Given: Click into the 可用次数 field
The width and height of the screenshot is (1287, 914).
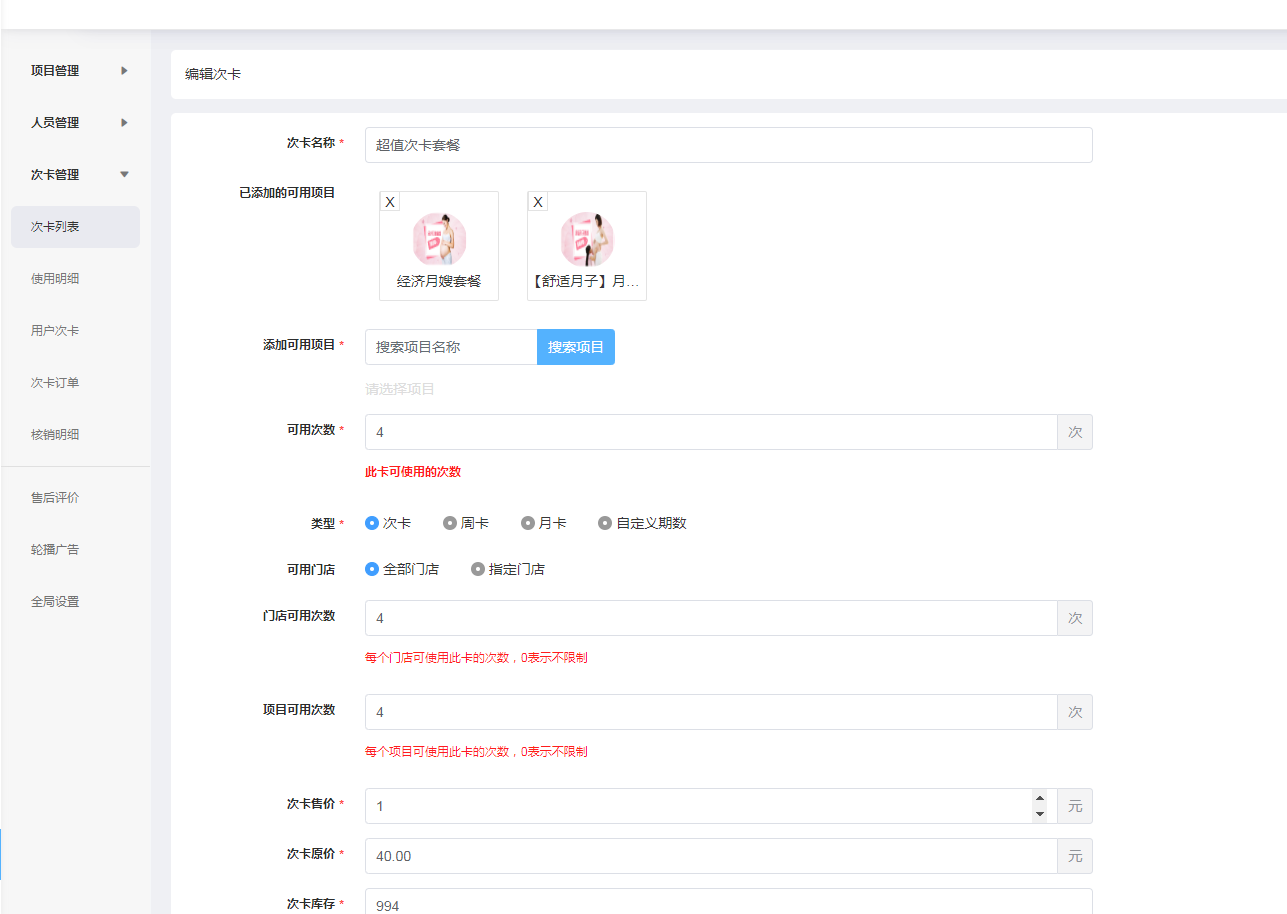Looking at the screenshot, I should pos(711,432).
